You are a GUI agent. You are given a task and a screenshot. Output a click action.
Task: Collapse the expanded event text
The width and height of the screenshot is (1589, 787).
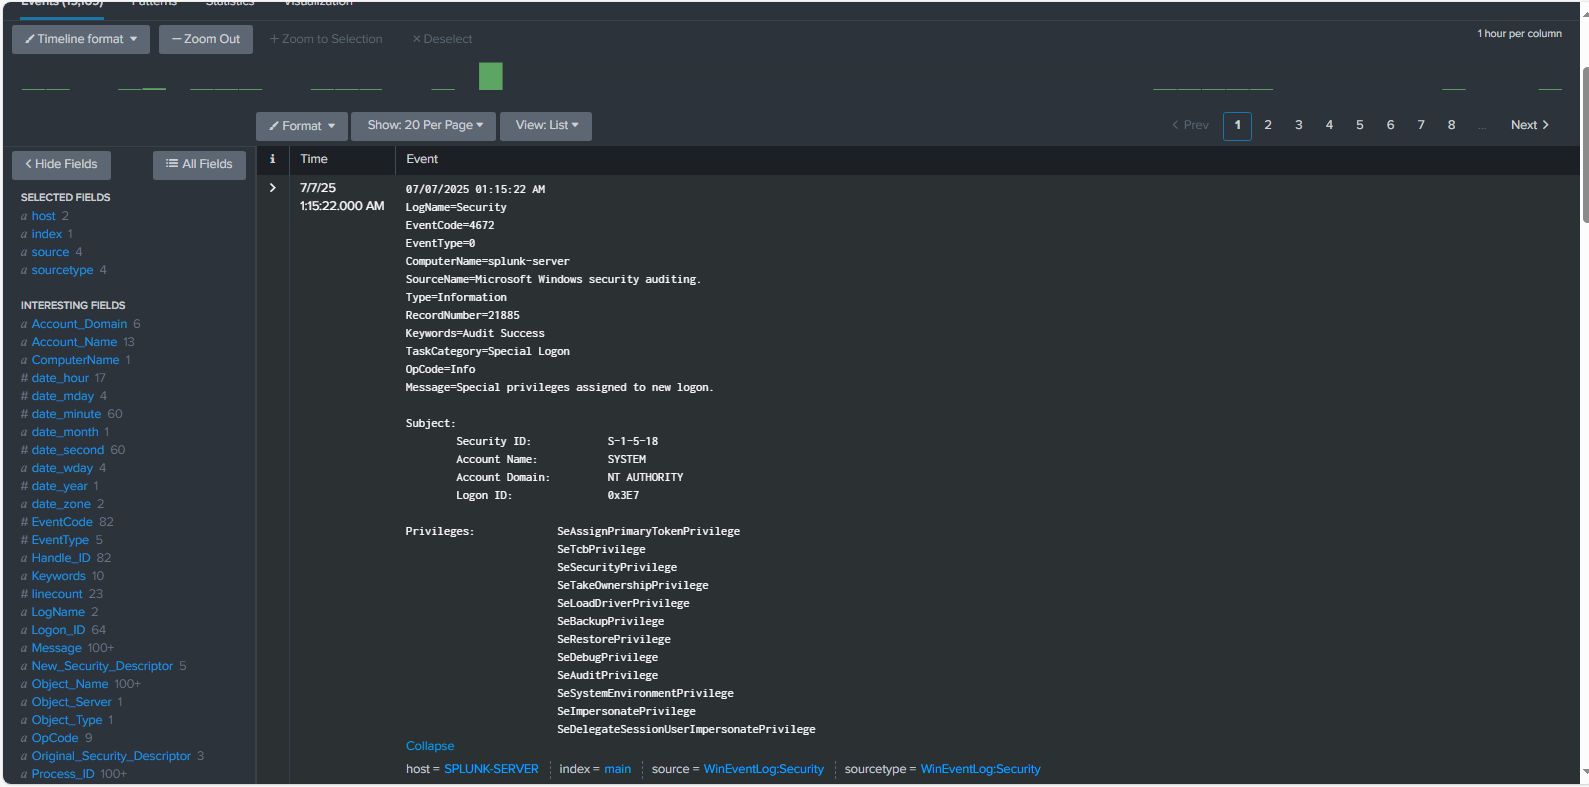coord(429,746)
